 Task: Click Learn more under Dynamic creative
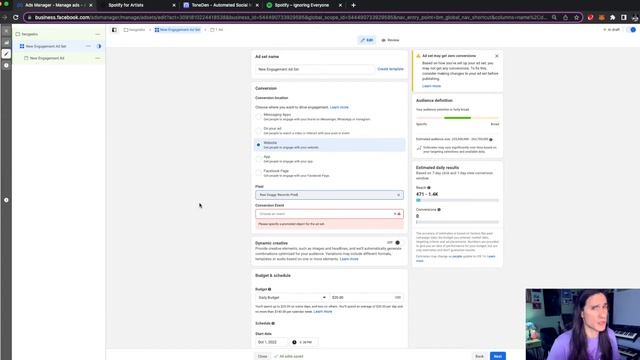[349, 259]
